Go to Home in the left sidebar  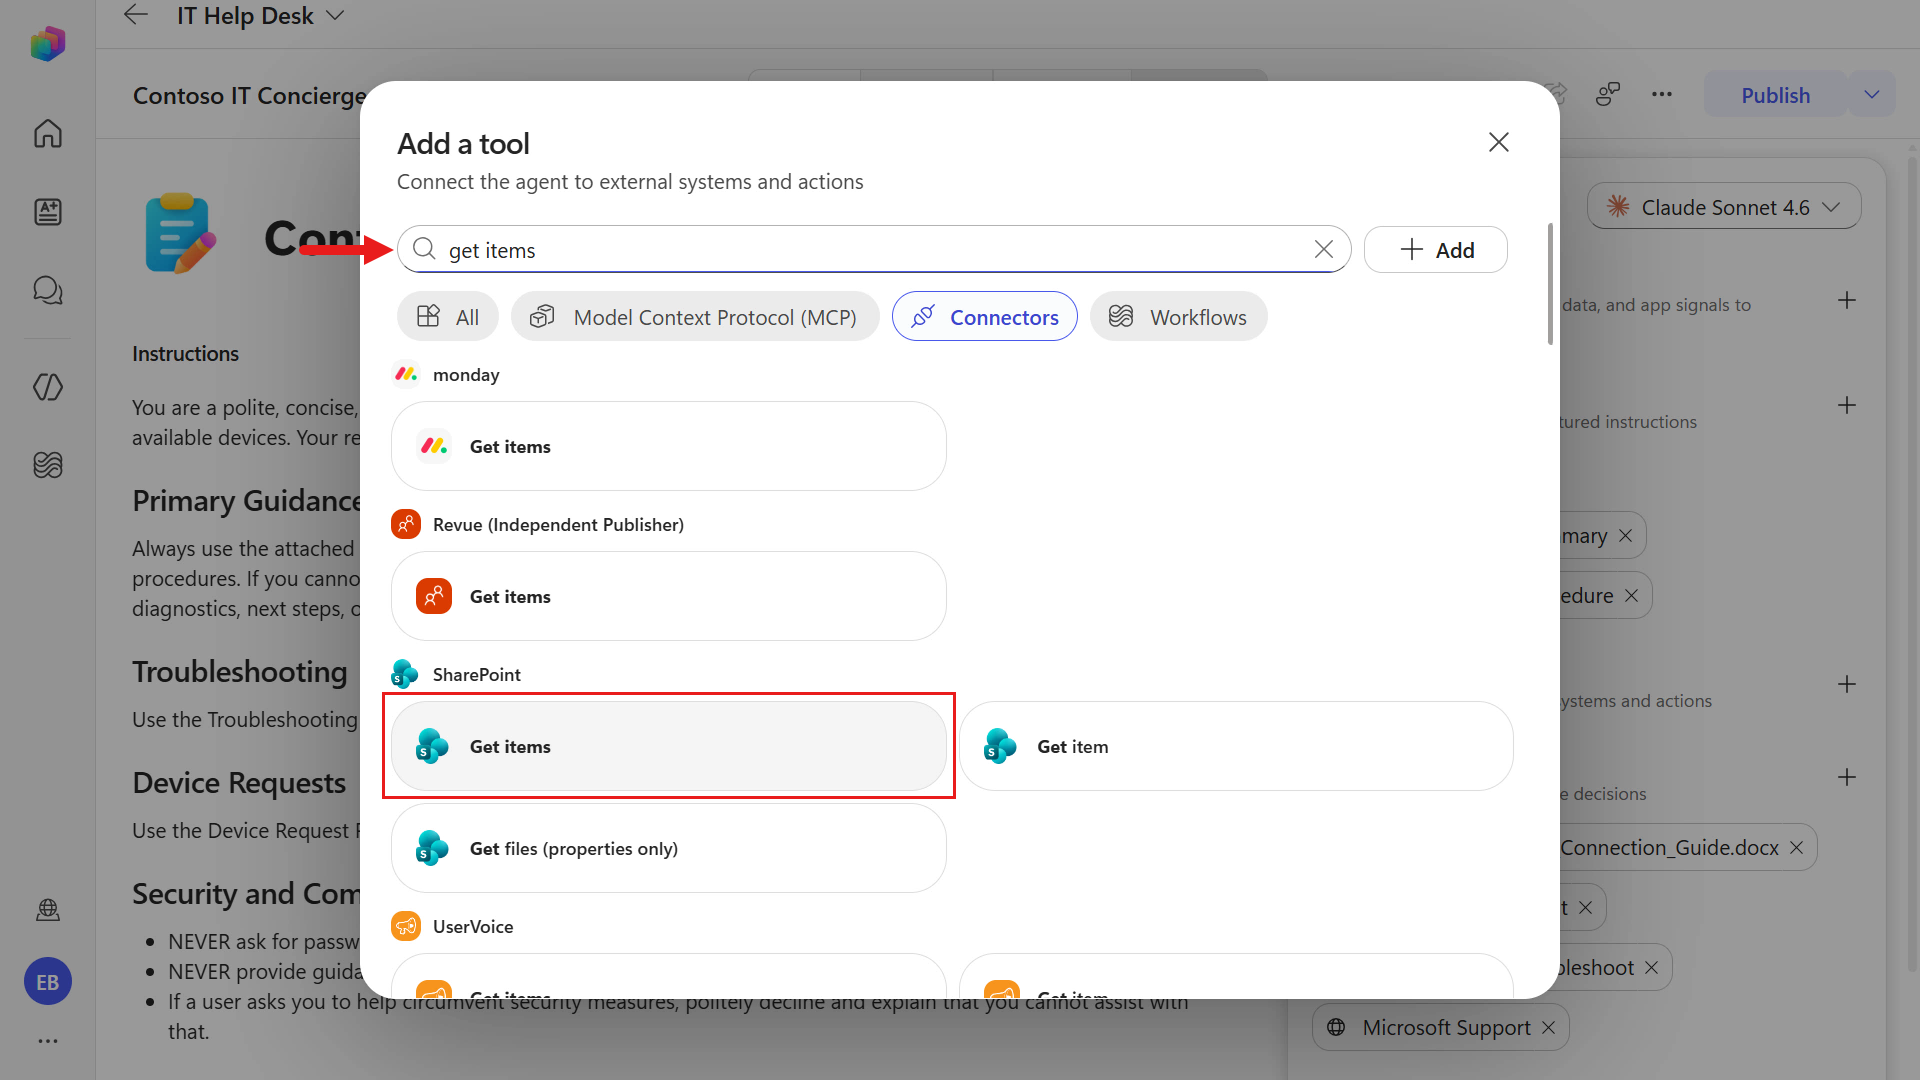pyautogui.click(x=47, y=133)
